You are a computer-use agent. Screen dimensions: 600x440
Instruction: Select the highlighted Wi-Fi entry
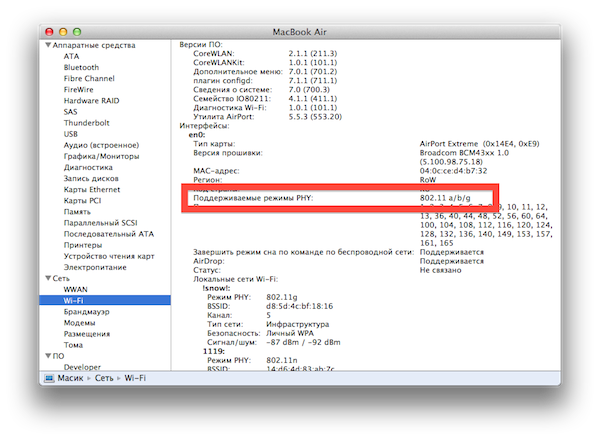pyautogui.click(x=105, y=300)
